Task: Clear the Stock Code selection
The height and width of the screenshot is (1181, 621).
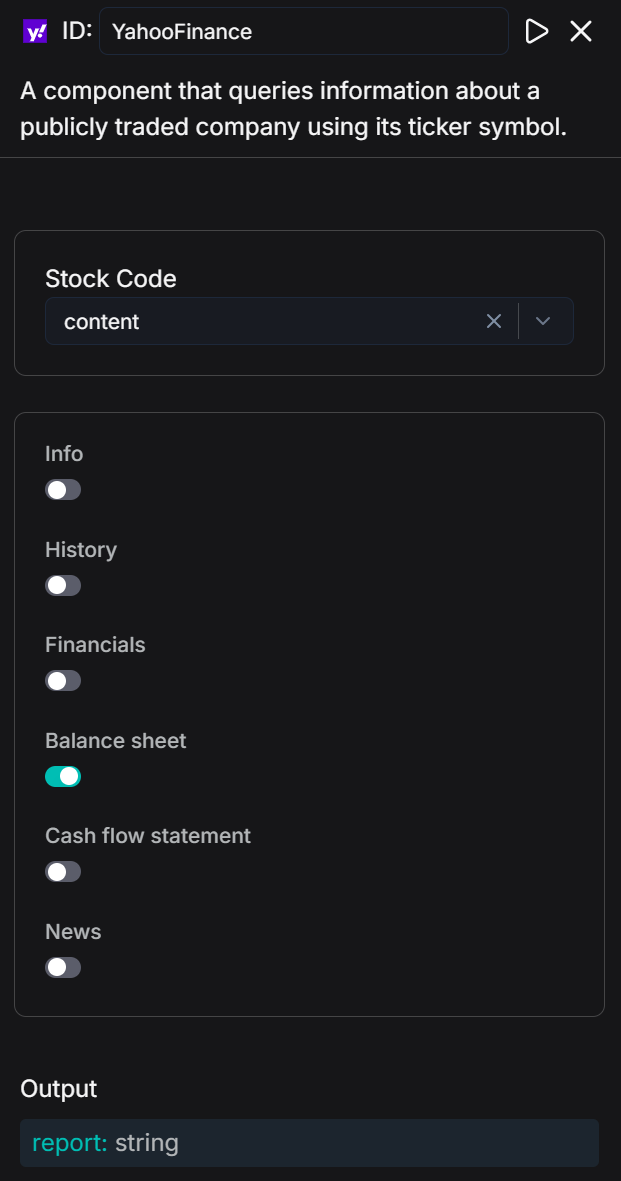Action: [x=494, y=321]
